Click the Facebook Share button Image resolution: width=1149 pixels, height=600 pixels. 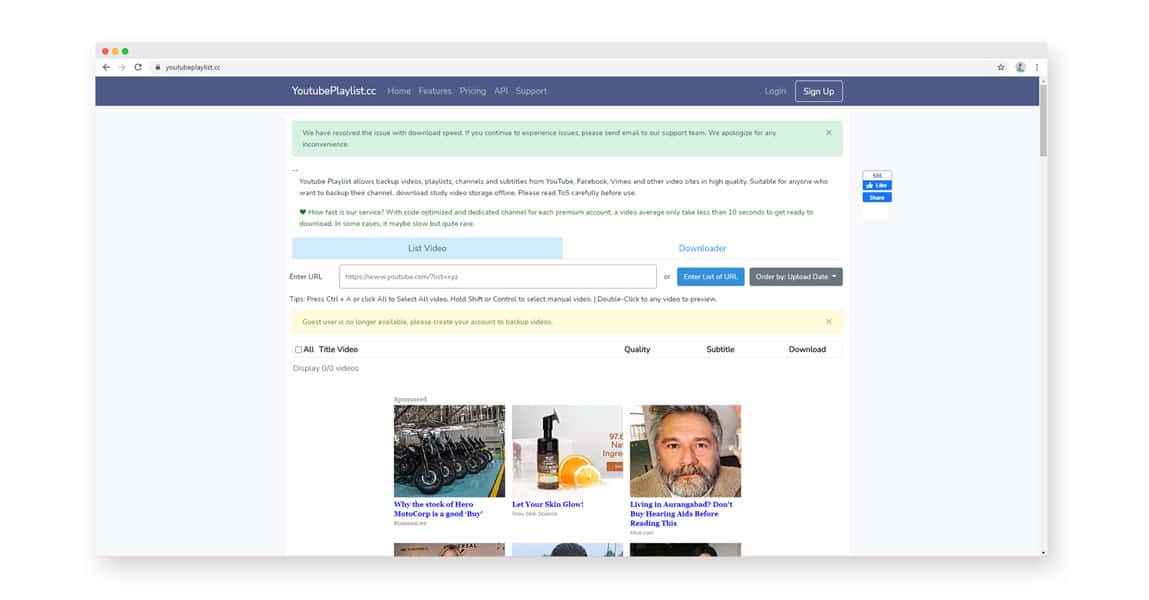[876, 198]
